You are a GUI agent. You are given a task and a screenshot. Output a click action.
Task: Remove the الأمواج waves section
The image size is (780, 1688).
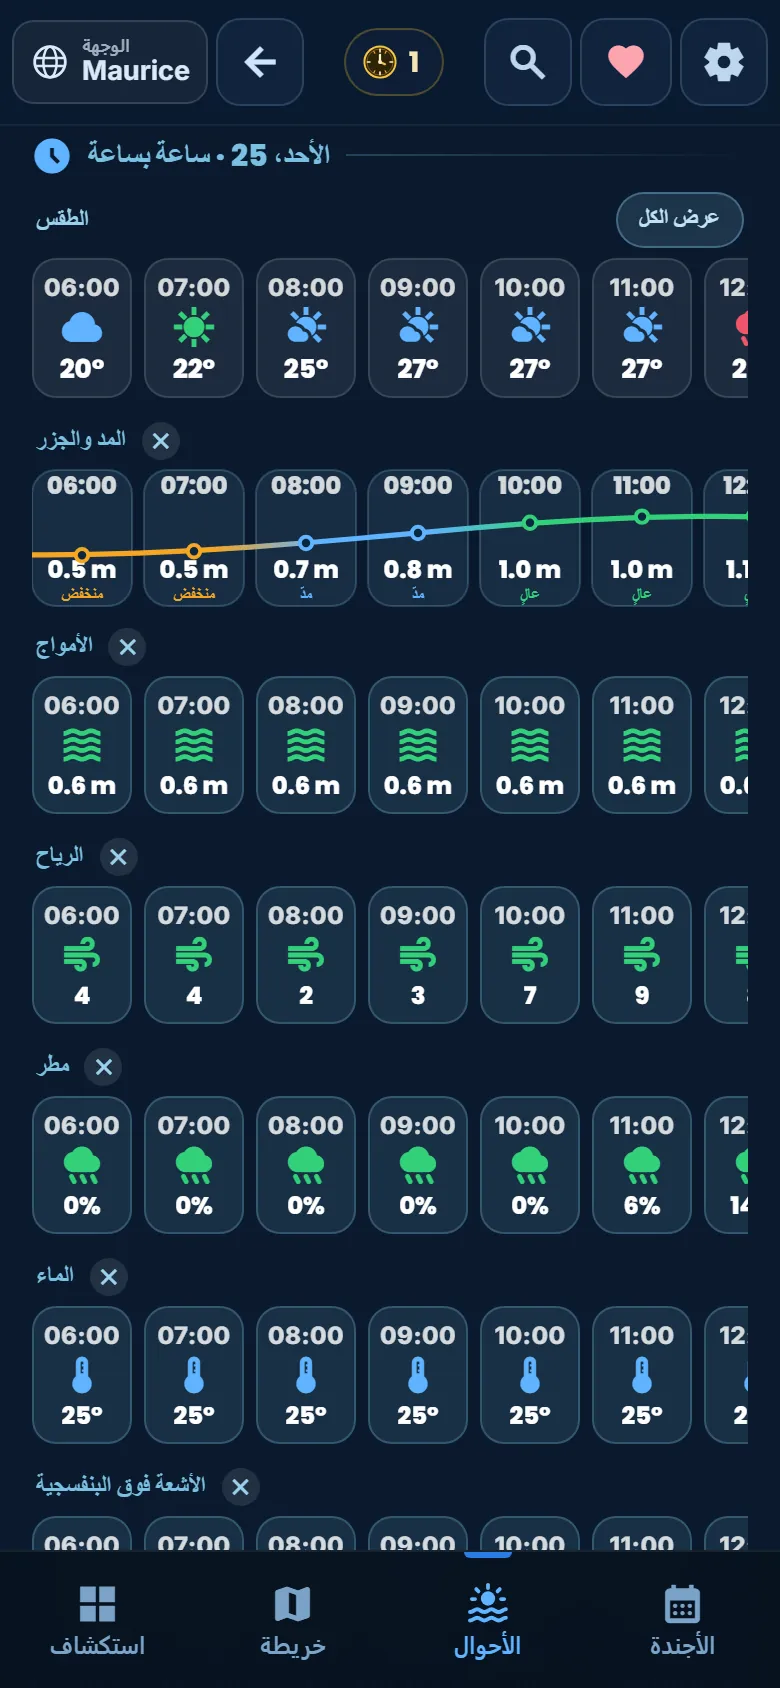pyautogui.click(x=127, y=647)
